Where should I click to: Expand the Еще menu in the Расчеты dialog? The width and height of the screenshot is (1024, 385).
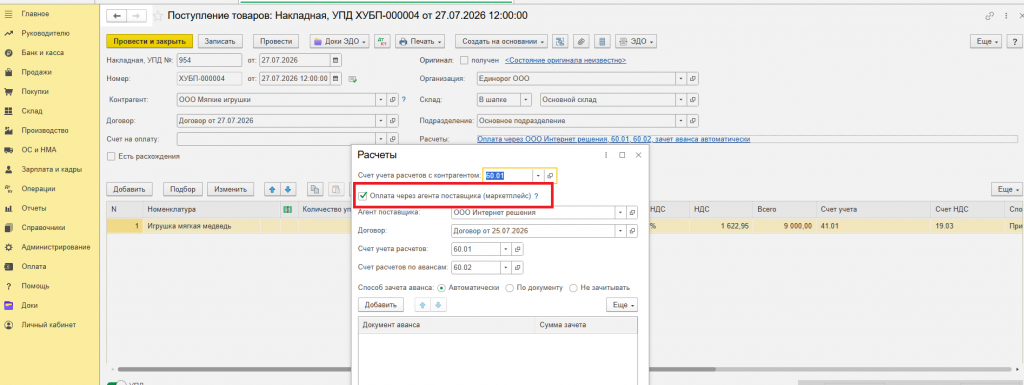(621, 305)
